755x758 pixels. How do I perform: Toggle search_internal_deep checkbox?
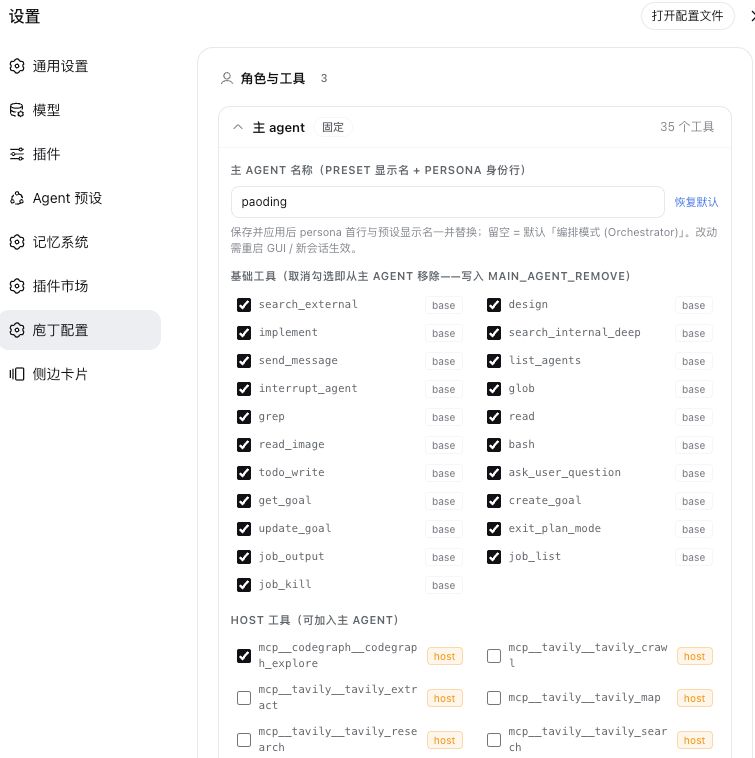tap(494, 333)
